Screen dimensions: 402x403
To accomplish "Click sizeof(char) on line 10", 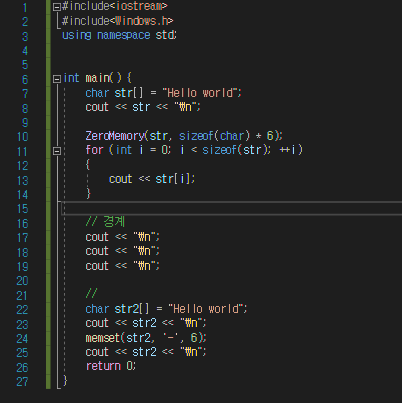I will [214, 136].
